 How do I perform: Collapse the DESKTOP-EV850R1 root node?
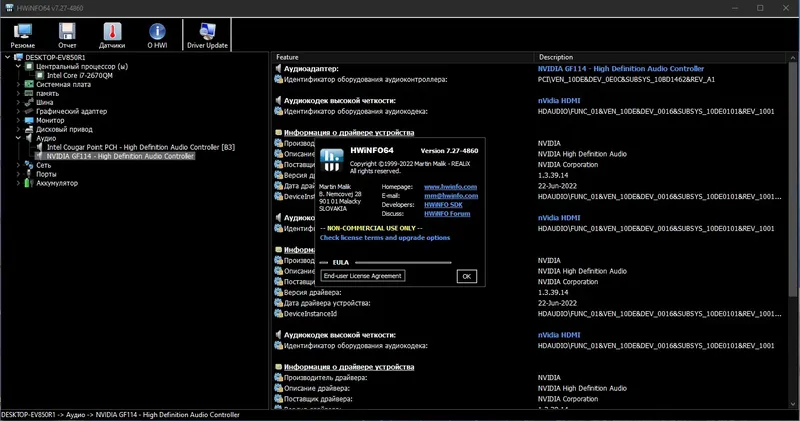(7, 57)
